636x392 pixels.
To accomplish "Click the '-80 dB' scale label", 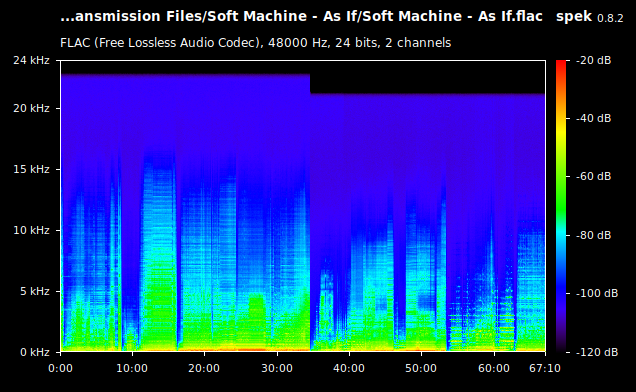I will click(594, 235).
